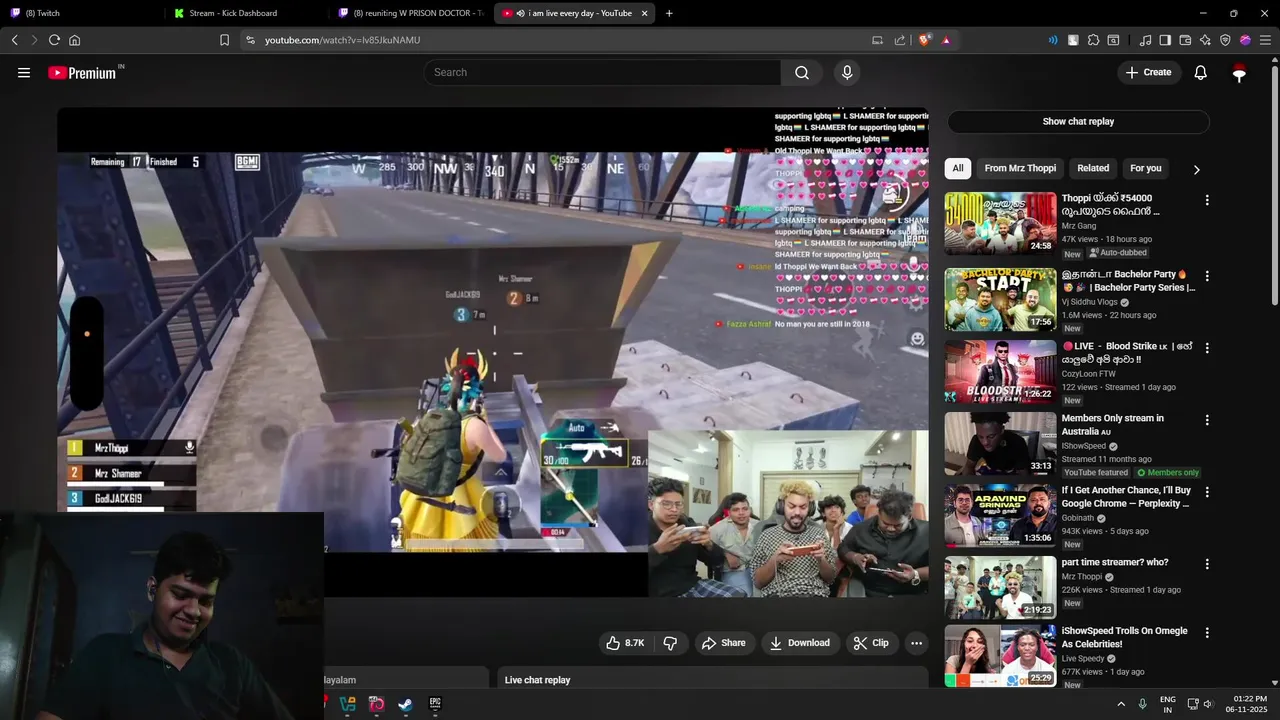Viewport: 1280px width, 720px height.
Task: Open YouTube notifications bell
Action: pyautogui.click(x=1201, y=72)
